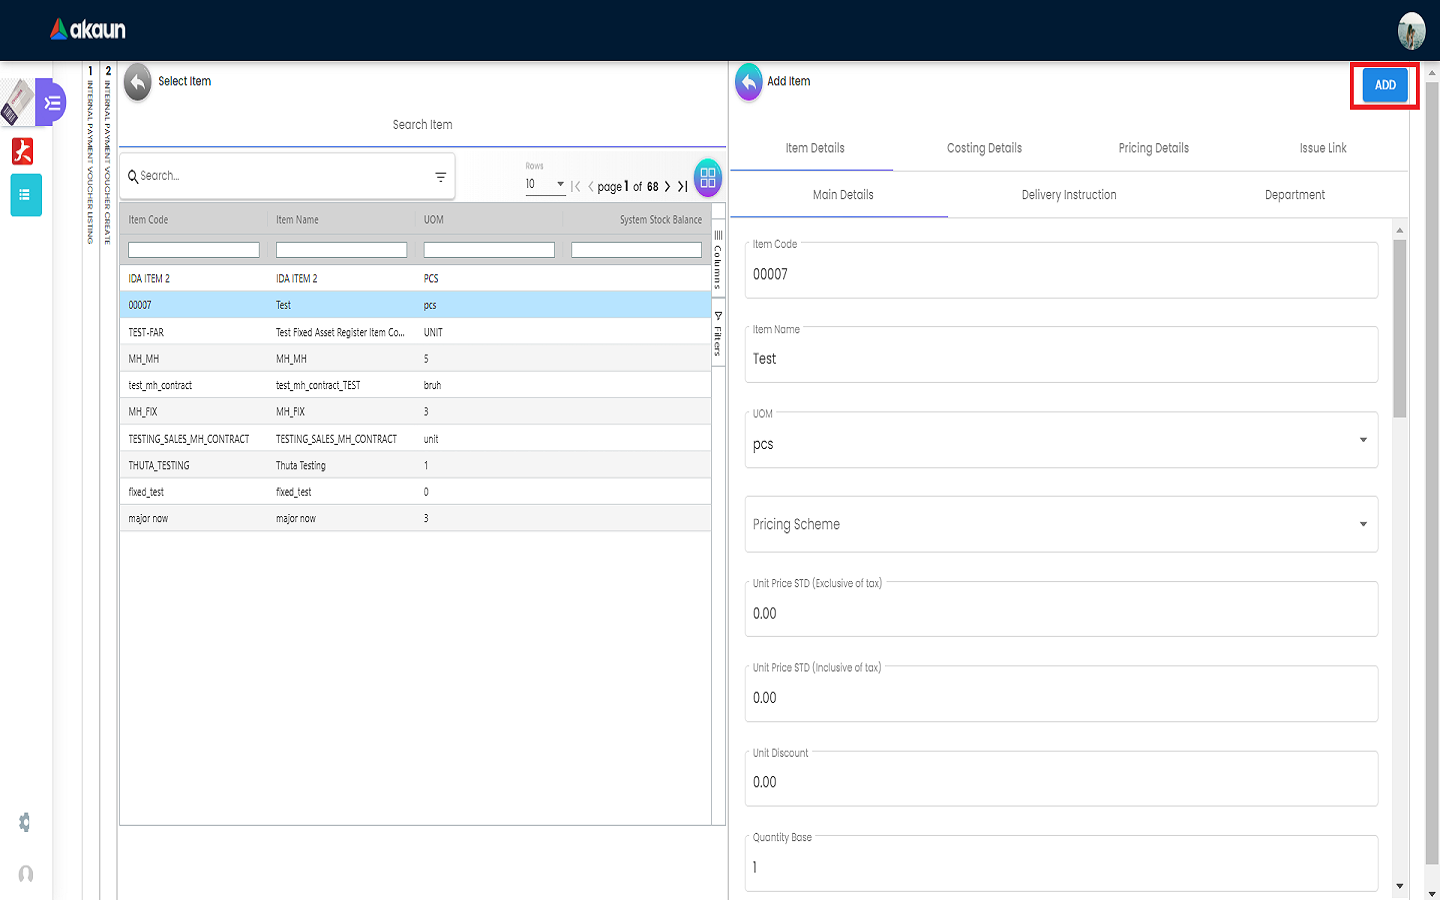Go to the next page of items
Image resolution: width=1440 pixels, height=900 pixels.
[667, 186]
